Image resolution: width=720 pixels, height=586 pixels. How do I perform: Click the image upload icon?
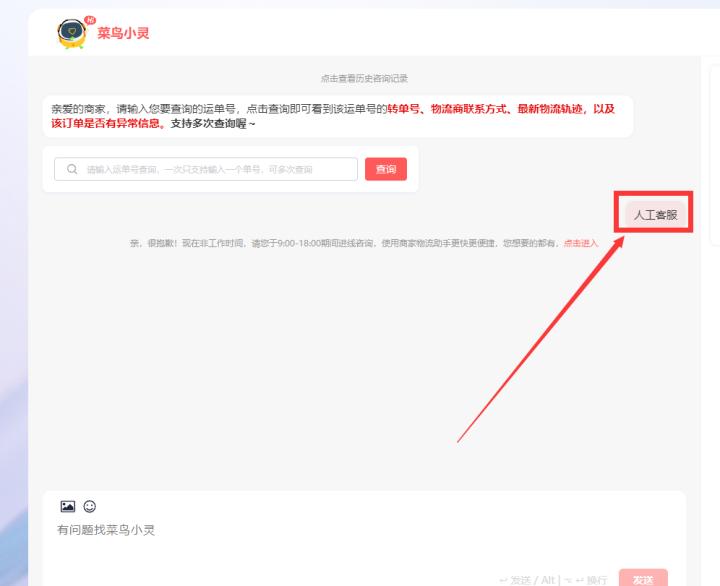point(68,506)
